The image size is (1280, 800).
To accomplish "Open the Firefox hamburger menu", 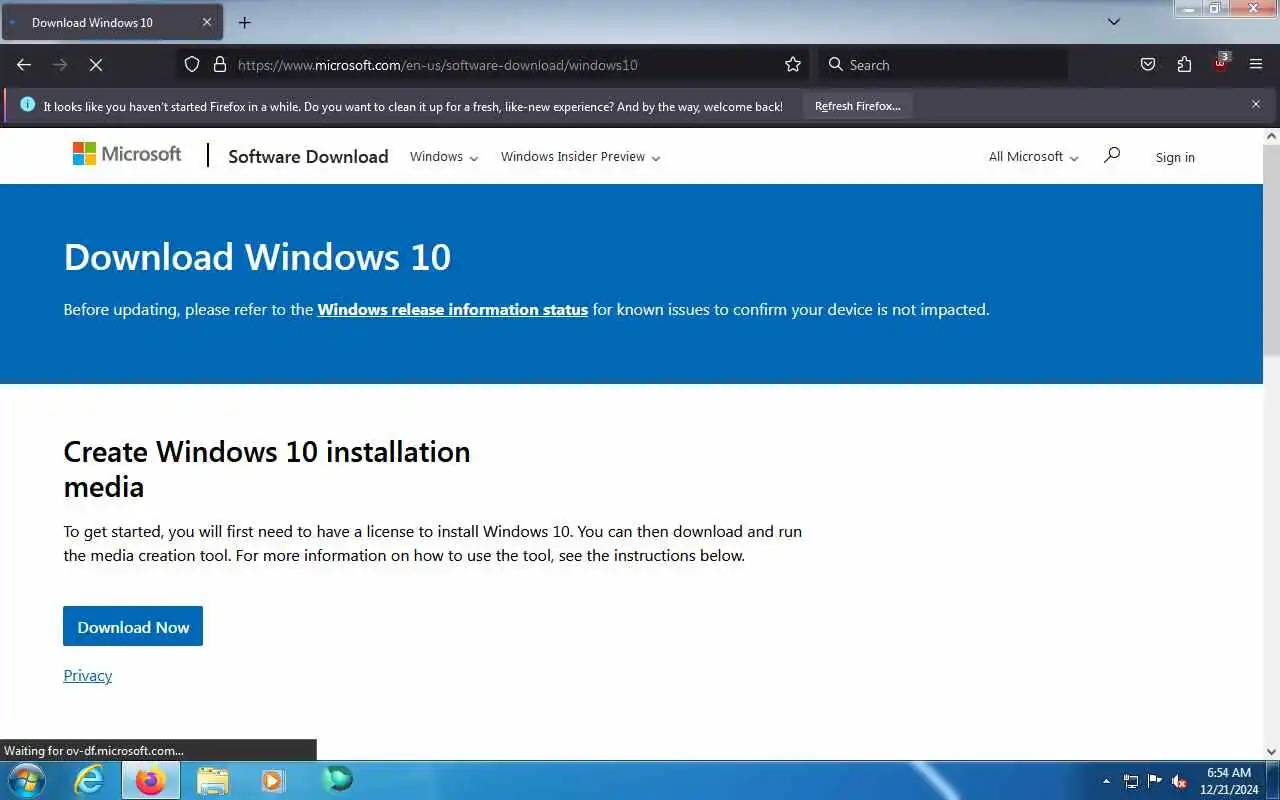I will coord(1256,65).
